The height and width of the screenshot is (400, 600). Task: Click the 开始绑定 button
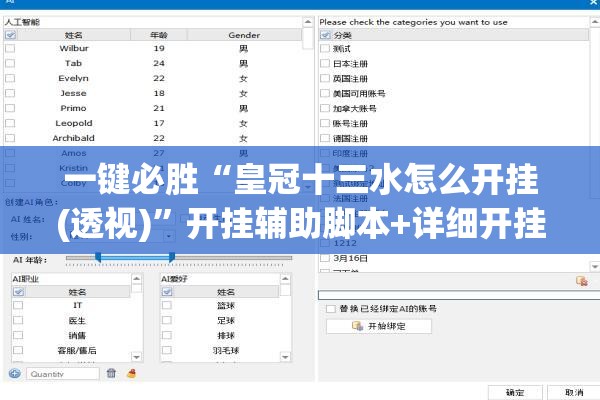click(x=379, y=326)
